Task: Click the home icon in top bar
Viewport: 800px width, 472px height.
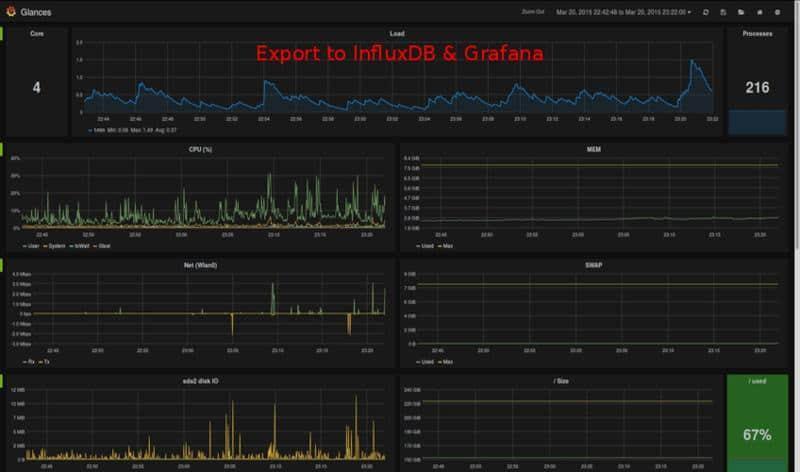Action: coord(759,12)
